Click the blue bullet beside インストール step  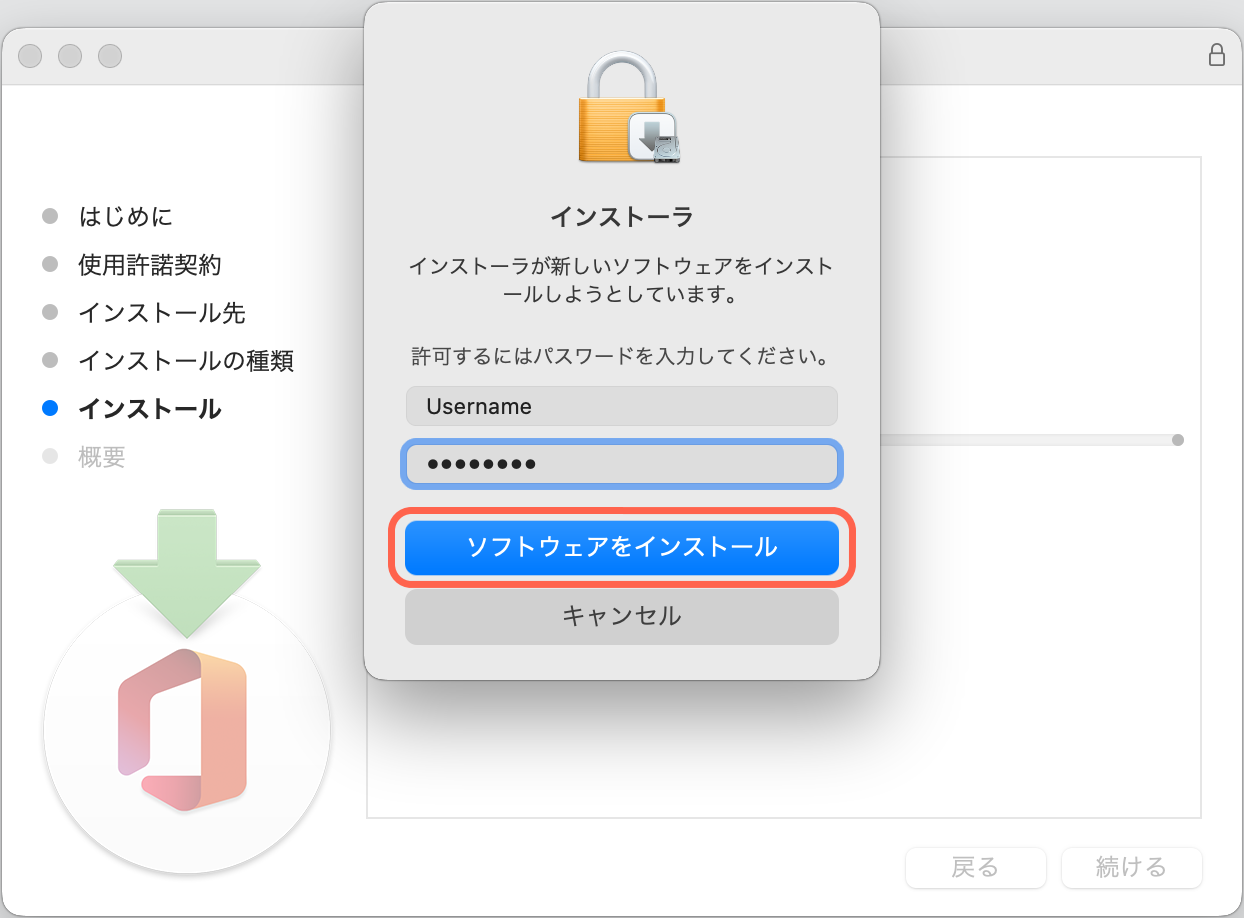pos(50,408)
